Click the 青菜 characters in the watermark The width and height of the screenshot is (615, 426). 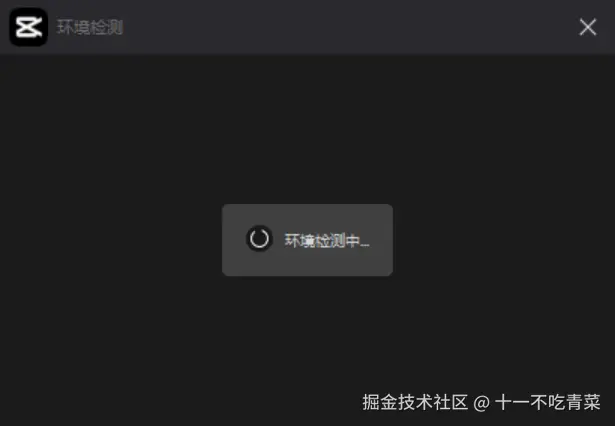coord(583,402)
